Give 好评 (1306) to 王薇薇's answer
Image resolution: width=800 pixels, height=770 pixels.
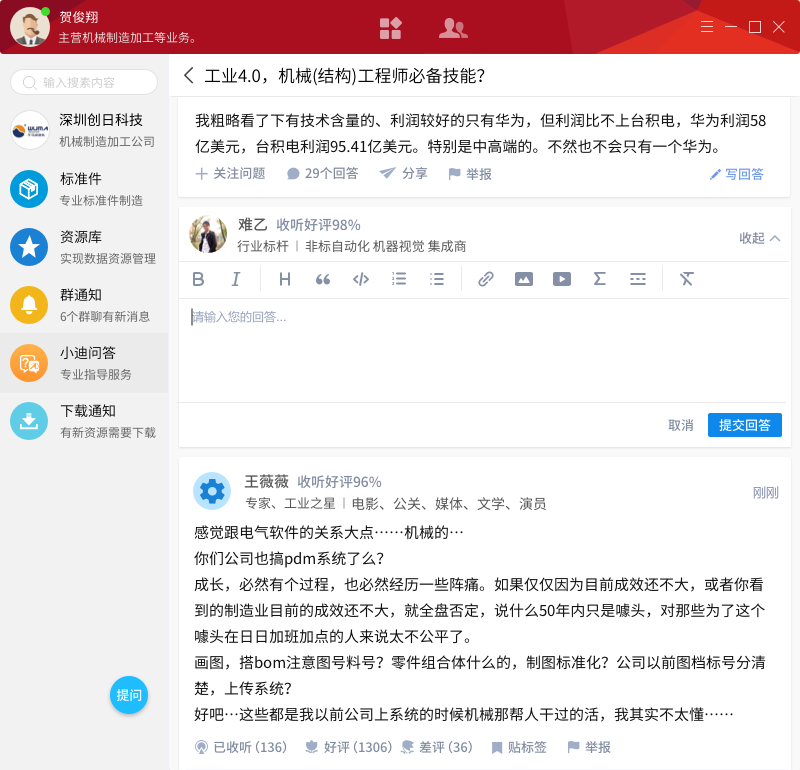coord(348,747)
